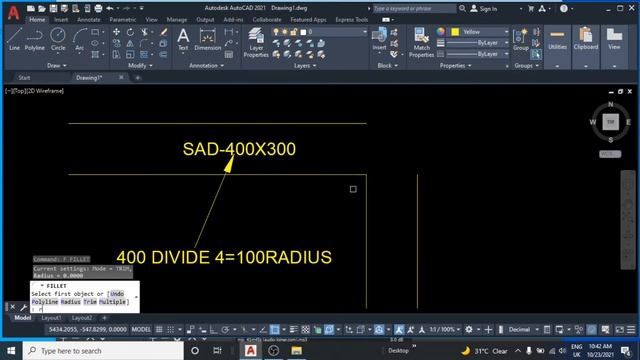Select the Line tool
The width and height of the screenshot is (640, 360).
pos(14,40)
